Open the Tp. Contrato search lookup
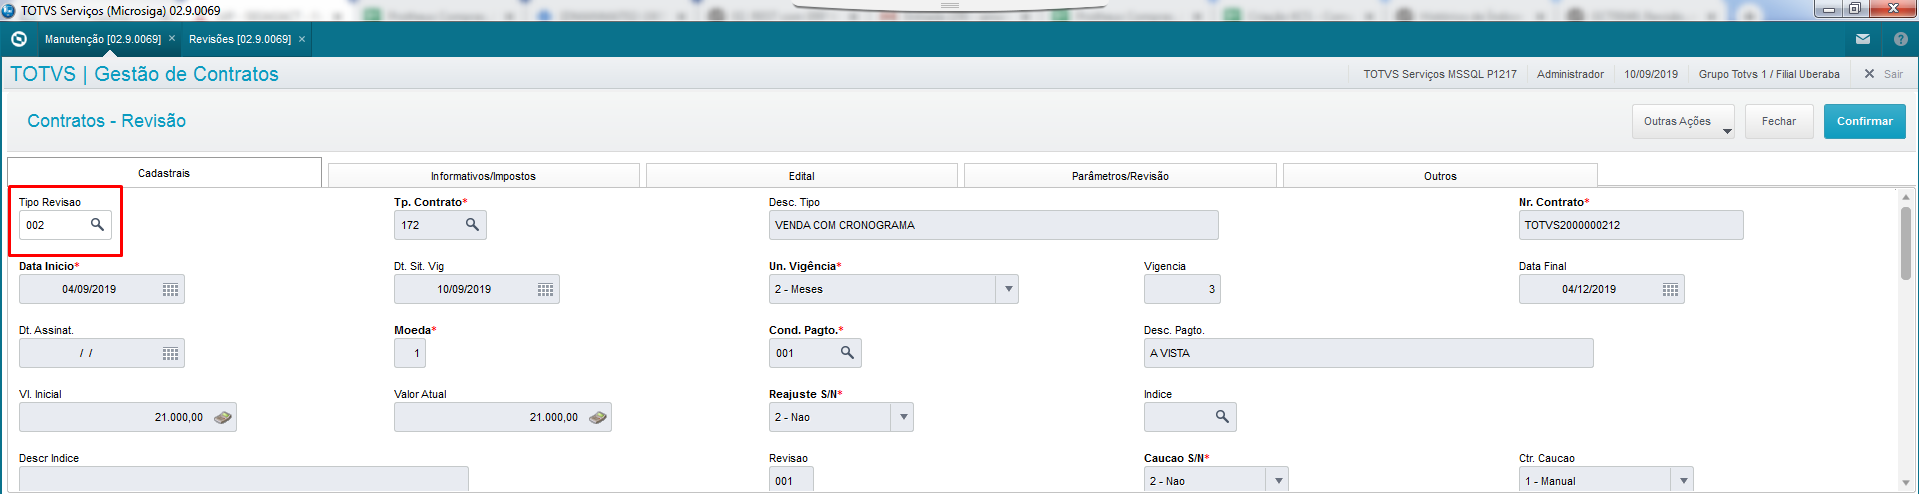This screenshot has height=494, width=1919. click(472, 225)
